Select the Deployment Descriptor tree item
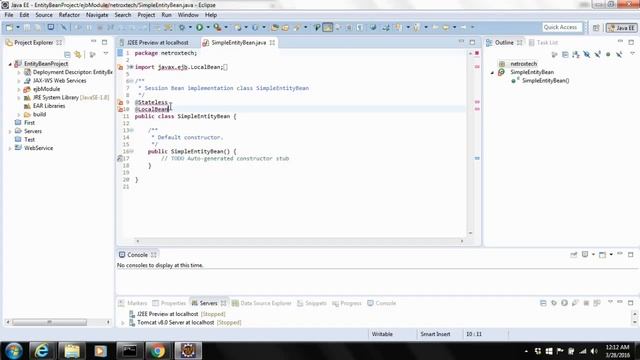 pyautogui.click(x=68, y=72)
